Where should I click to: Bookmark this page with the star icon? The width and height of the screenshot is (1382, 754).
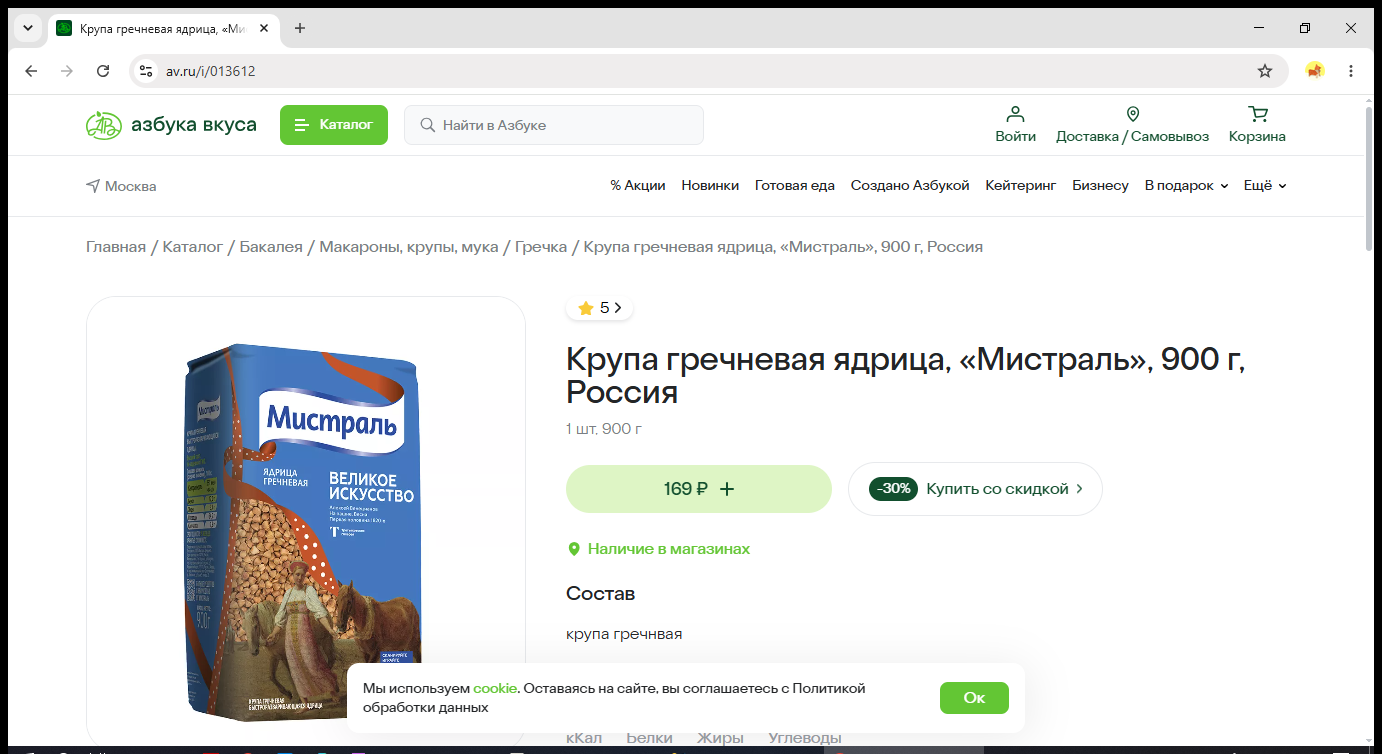(x=1265, y=71)
